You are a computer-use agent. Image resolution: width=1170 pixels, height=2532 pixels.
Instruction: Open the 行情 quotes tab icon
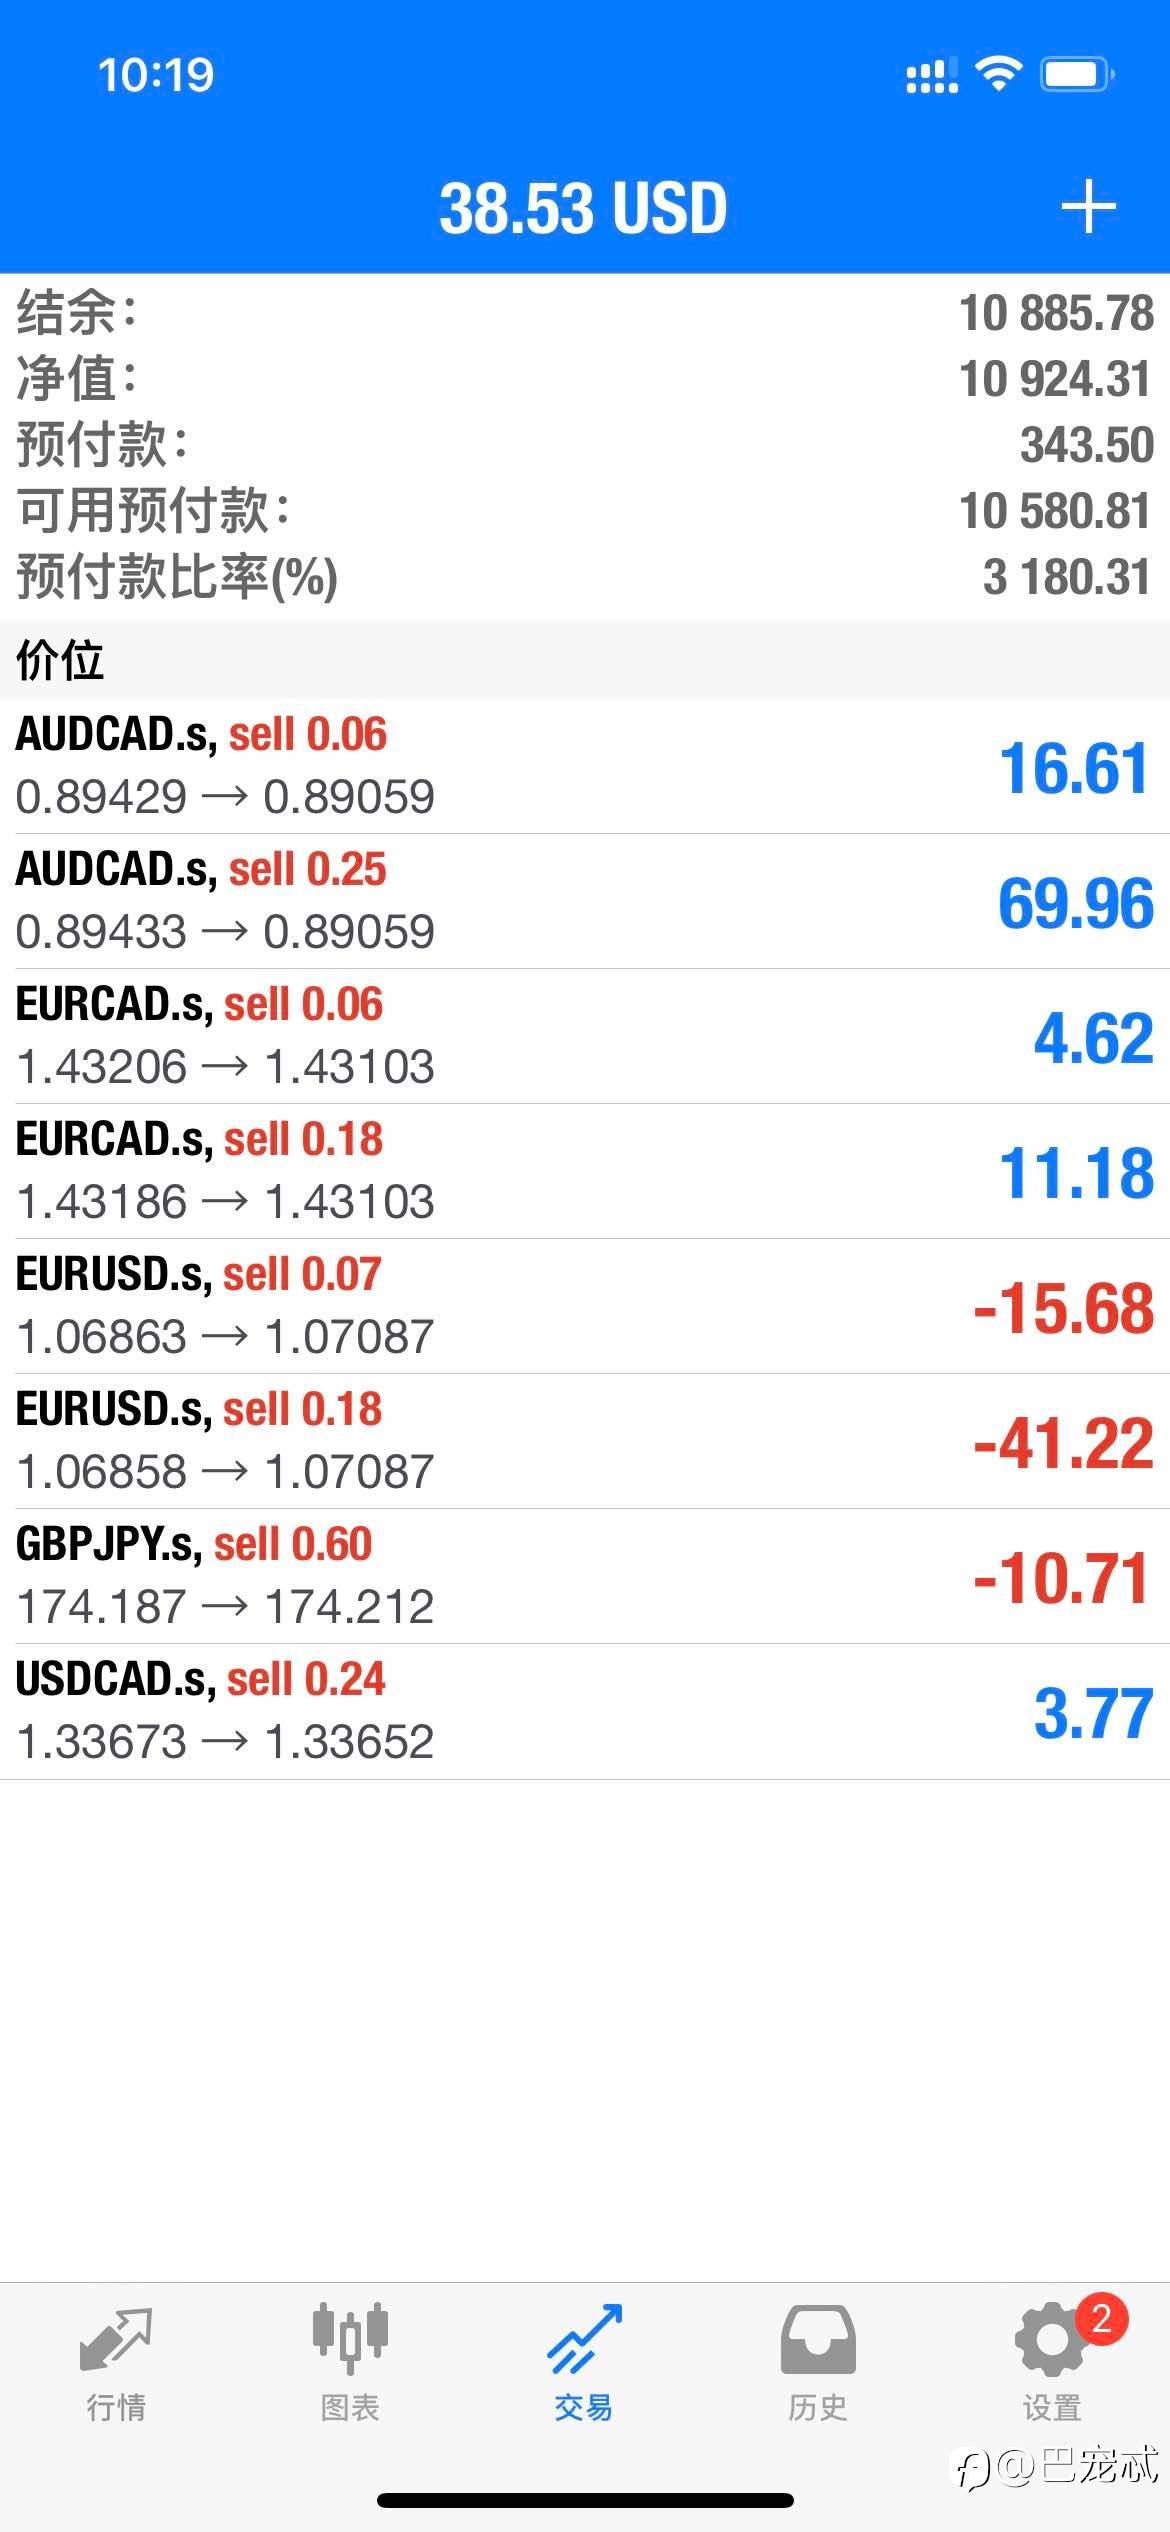(116, 2341)
